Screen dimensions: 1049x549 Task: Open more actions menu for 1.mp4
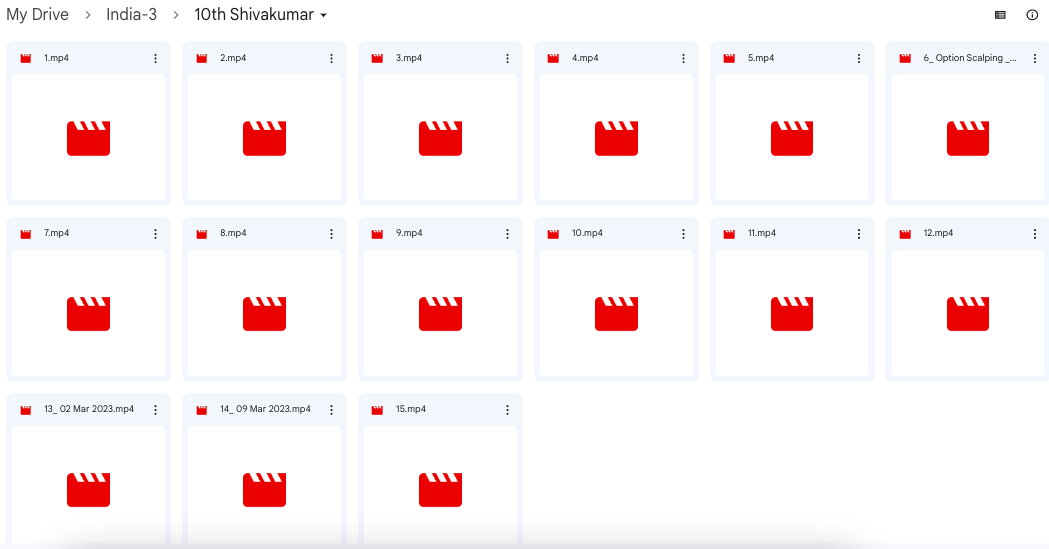155,58
